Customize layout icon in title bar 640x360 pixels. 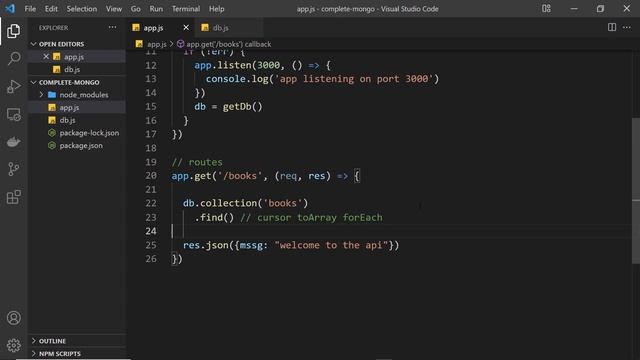click(x=546, y=9)
